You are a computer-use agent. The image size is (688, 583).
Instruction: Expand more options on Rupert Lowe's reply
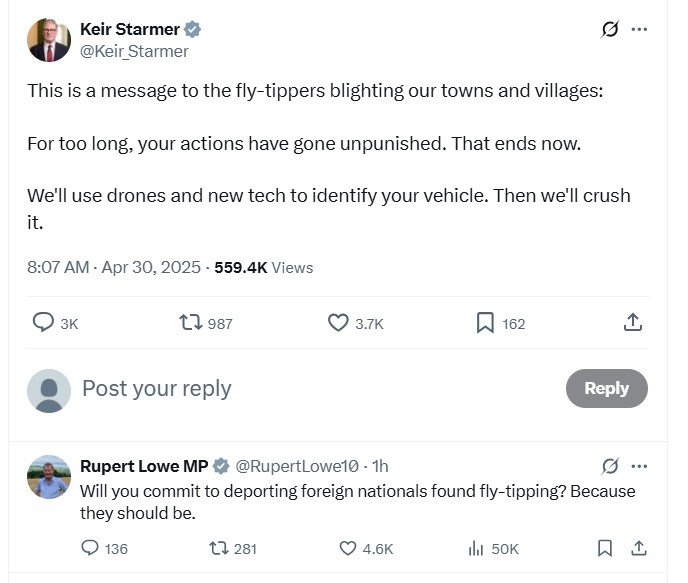tap(640, 466)
